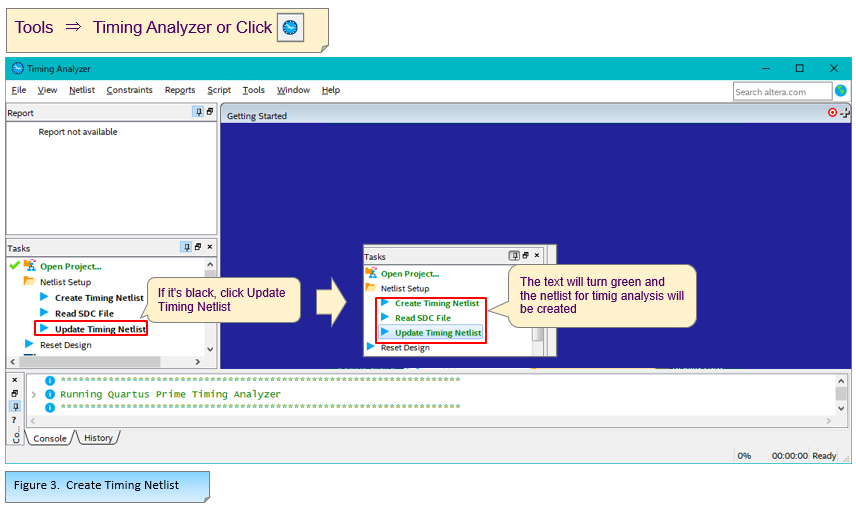Open the Netlist menu
Viewport: 856px width, 507px height.
point(82,90)
